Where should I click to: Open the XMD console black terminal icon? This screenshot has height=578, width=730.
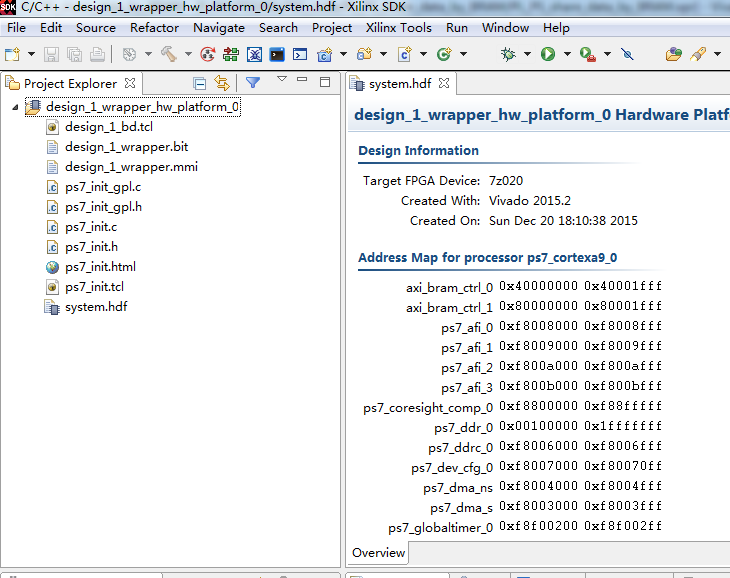(277, 54)
